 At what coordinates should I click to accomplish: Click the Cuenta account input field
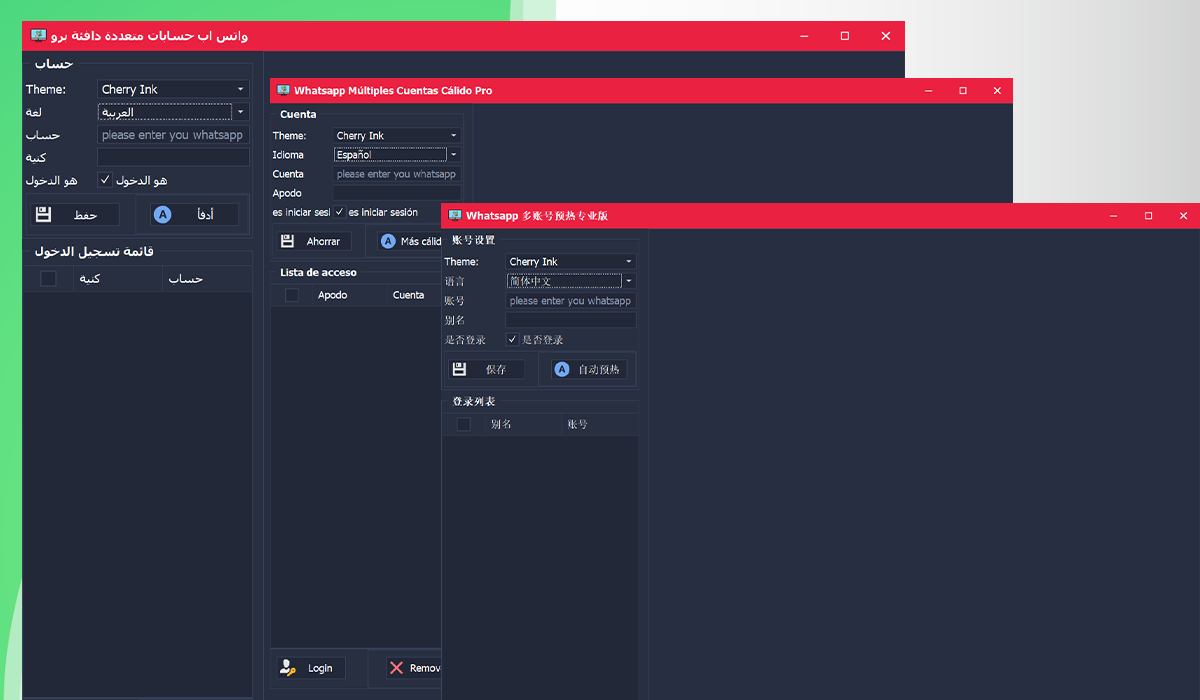397,174
